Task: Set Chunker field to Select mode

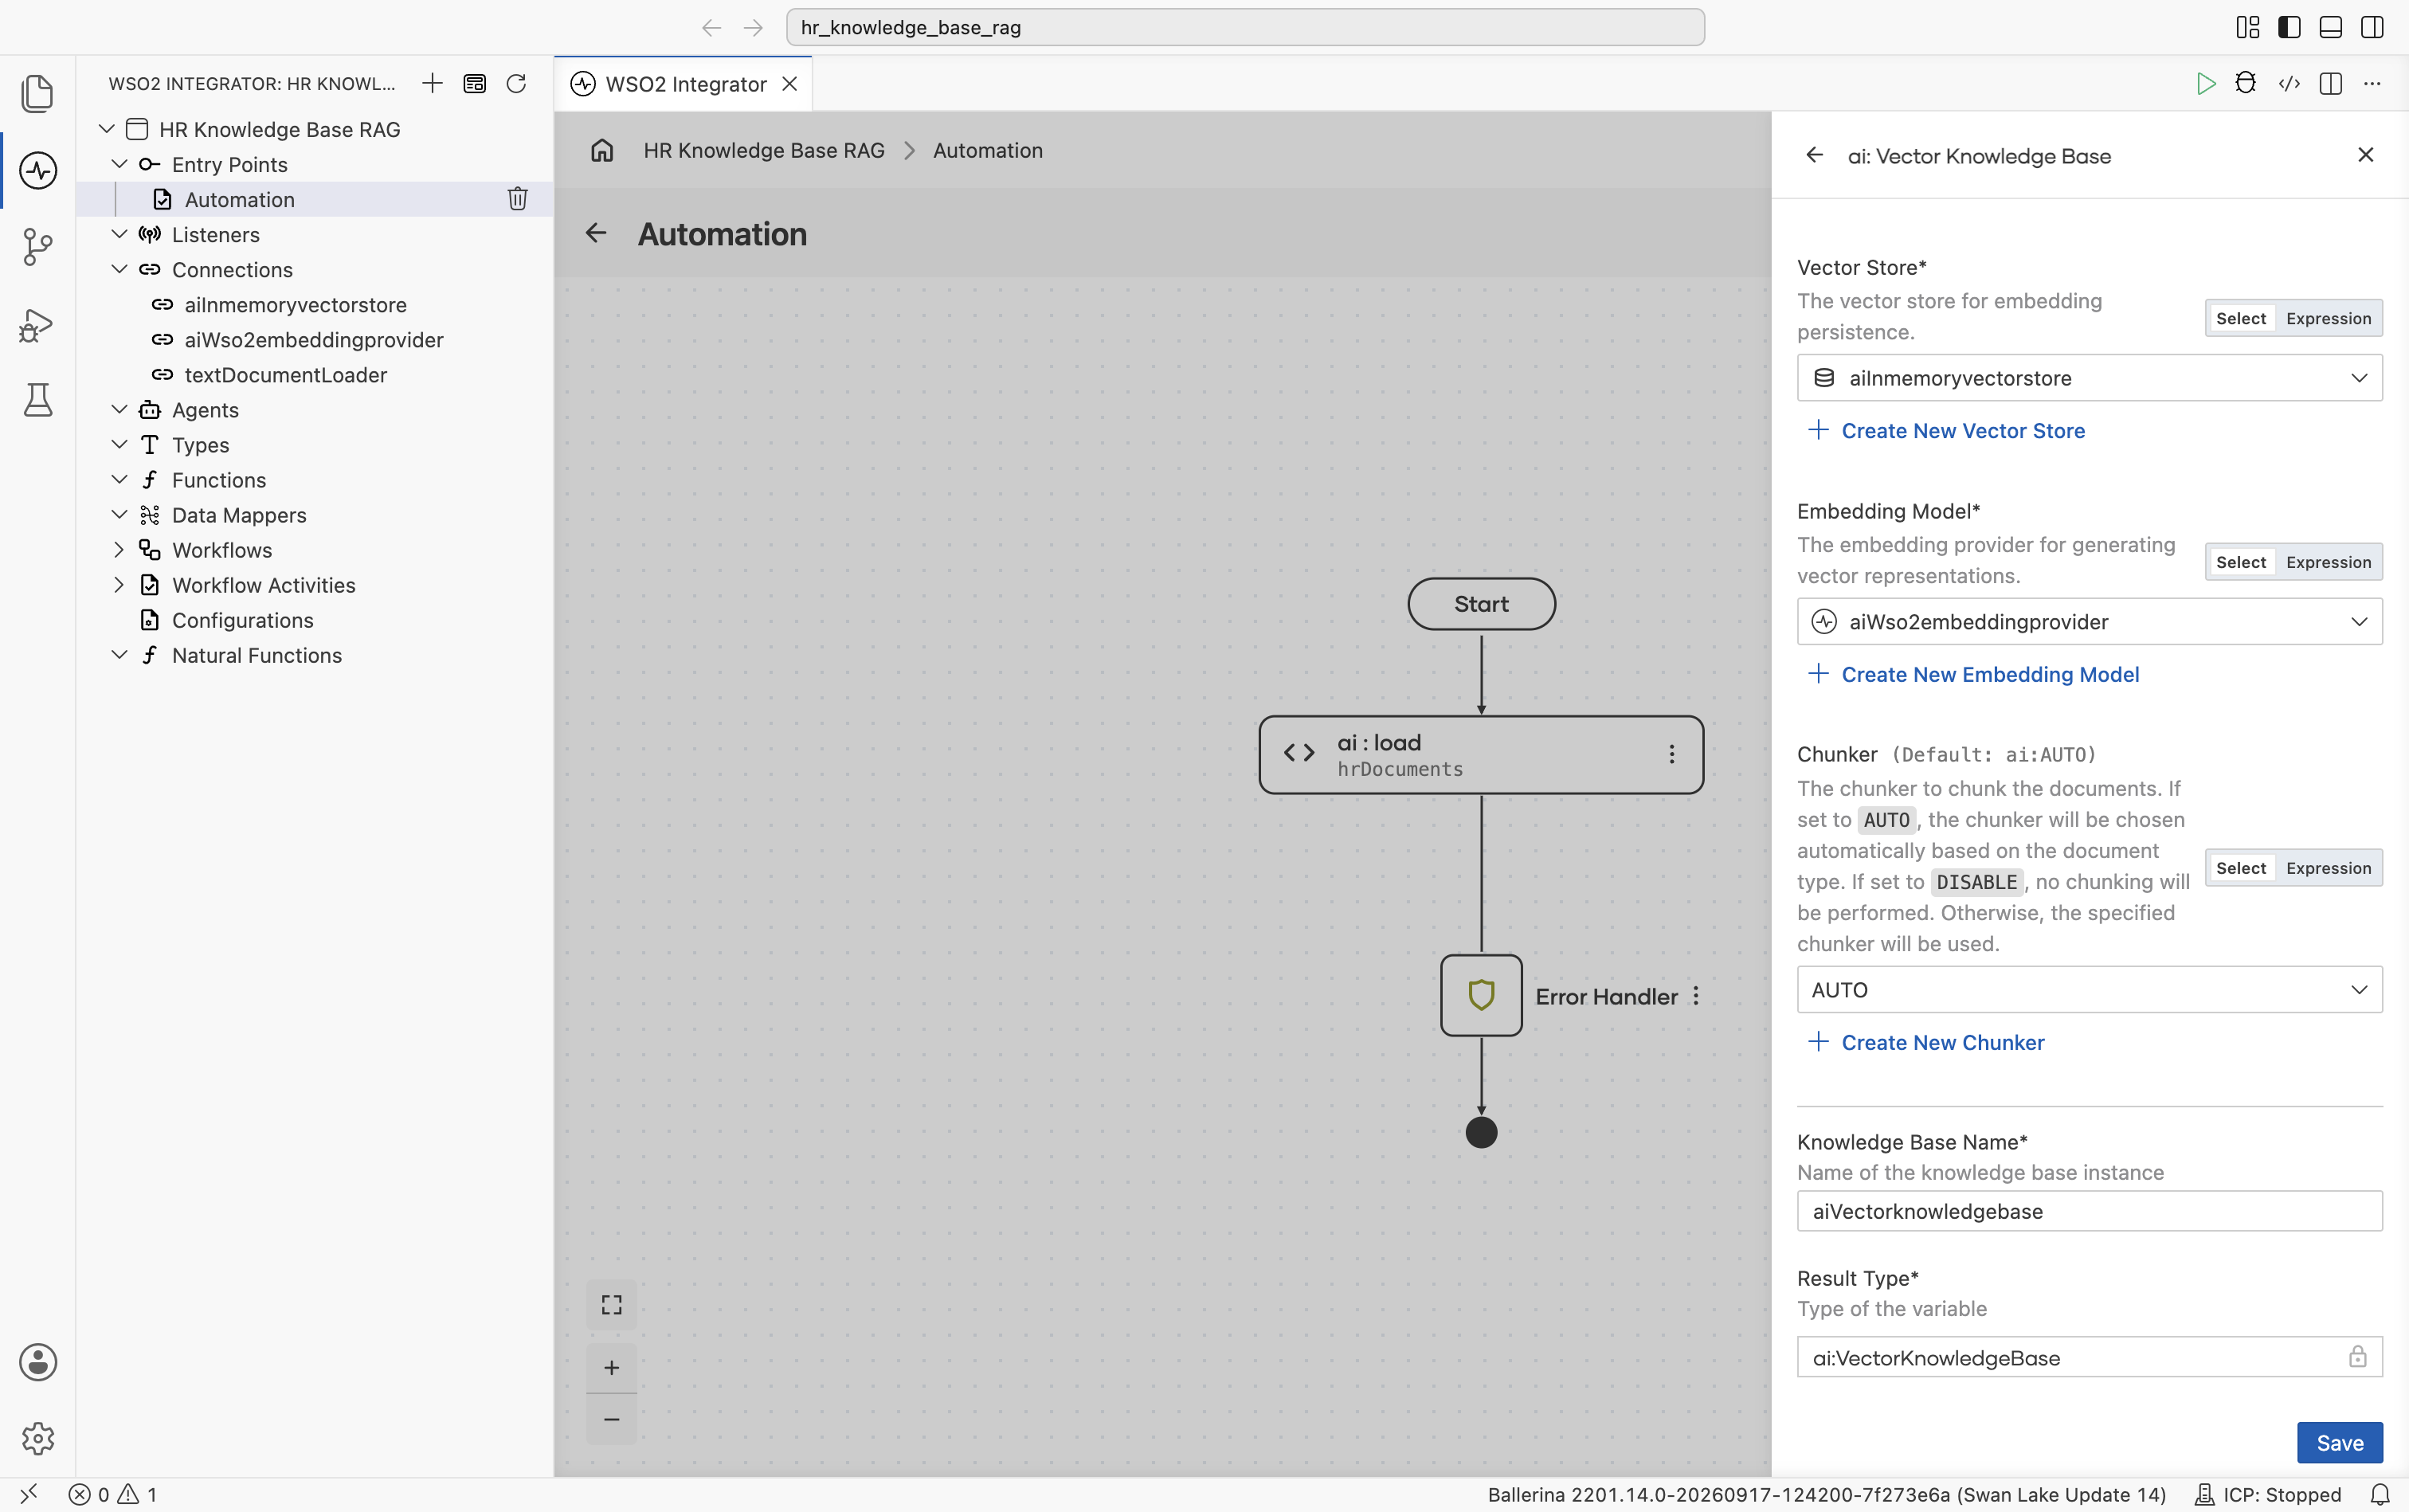Action: coord(2241,868)
